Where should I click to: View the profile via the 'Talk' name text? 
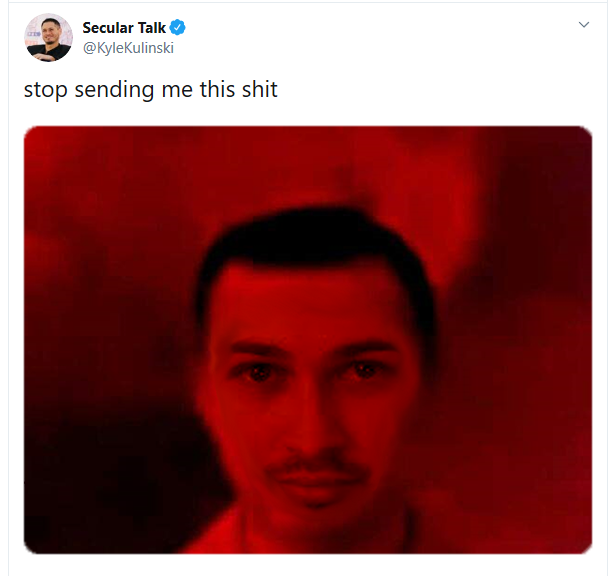click(152, 28)
